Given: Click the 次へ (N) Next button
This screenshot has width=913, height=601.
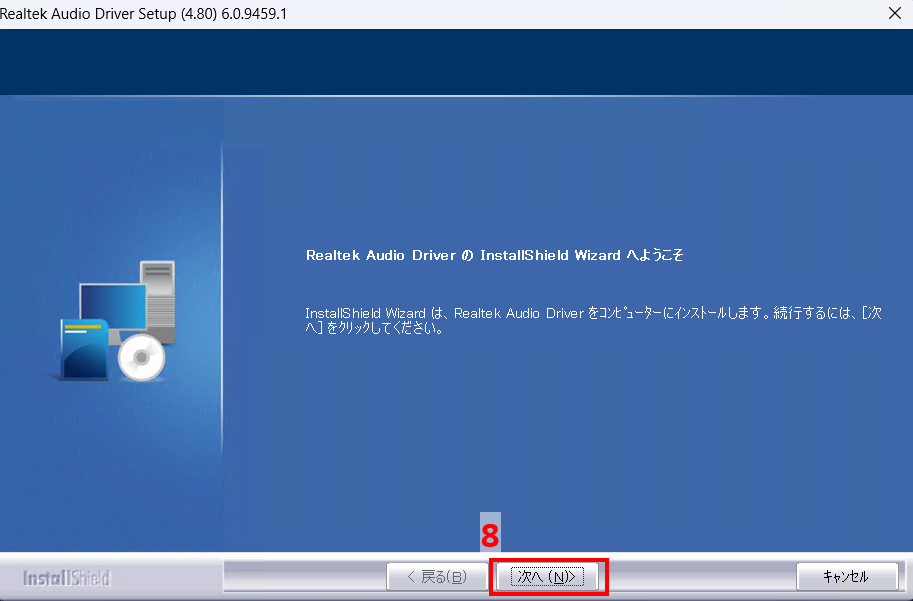Looking at the screenshot, I should (x=548, y=577).
